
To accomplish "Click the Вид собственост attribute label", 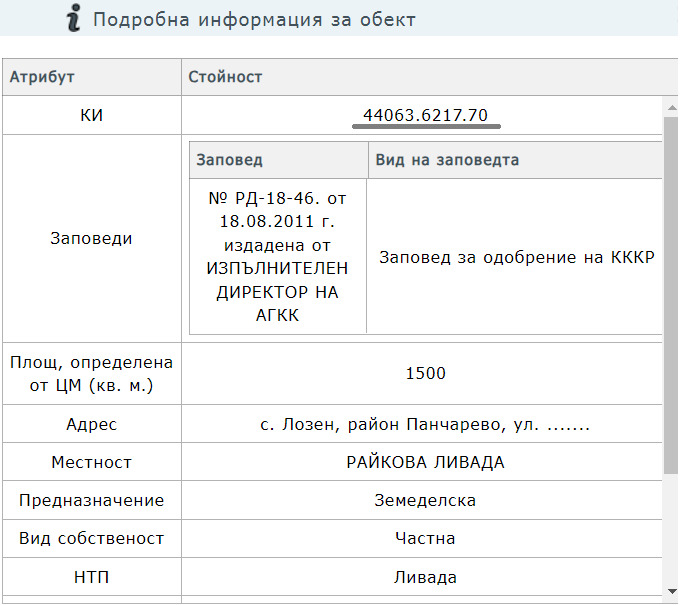I will pyautogui.click(x=92, y=538).
